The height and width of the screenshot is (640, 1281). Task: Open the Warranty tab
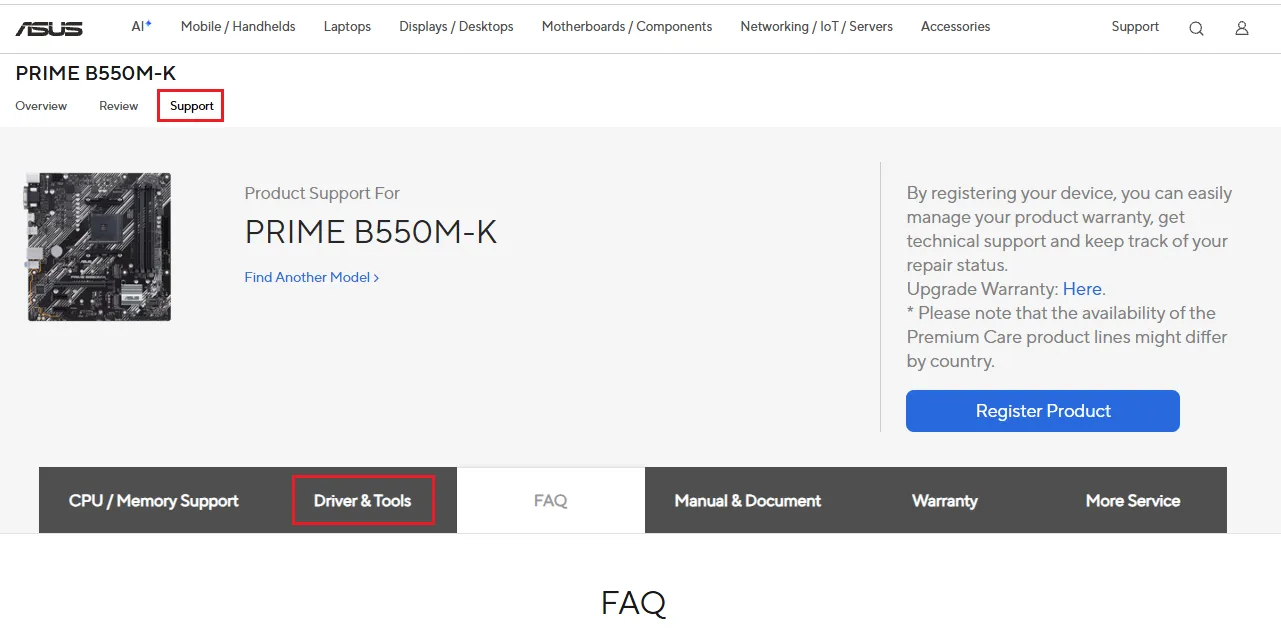click(x=945, y=500)
